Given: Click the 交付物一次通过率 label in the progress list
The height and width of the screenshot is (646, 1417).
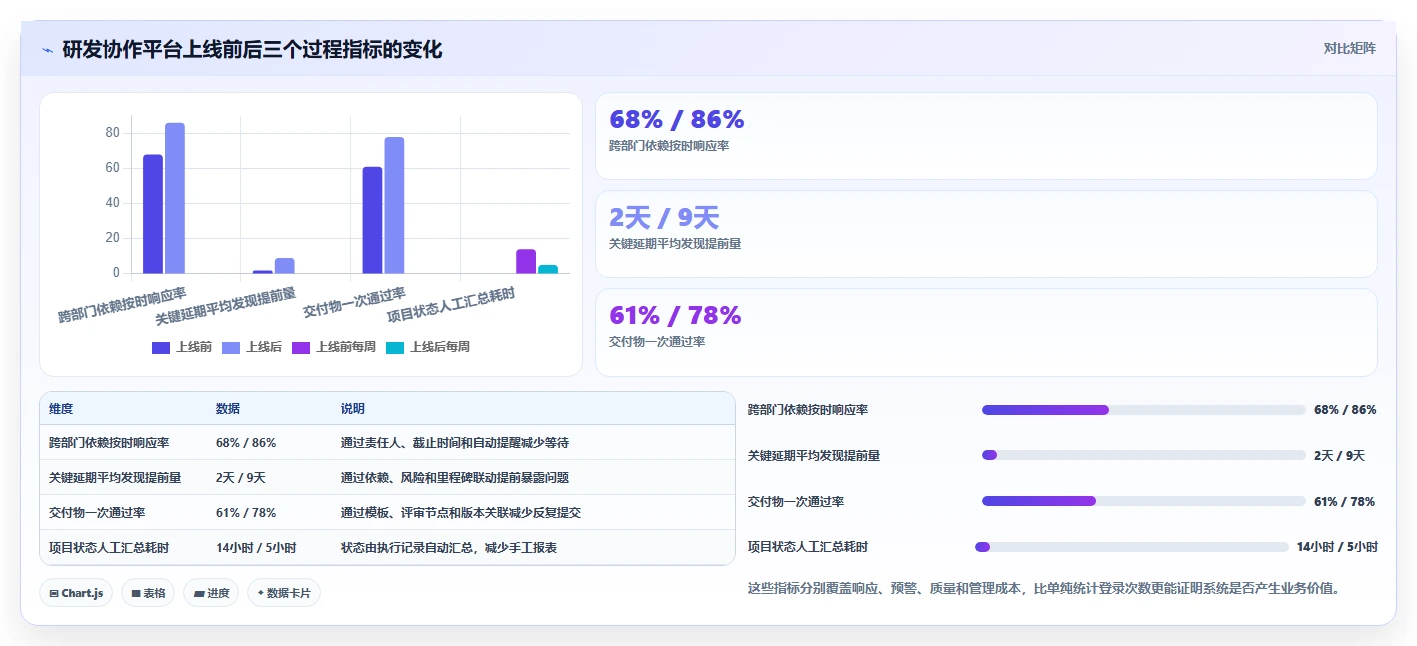Looking at the screenshot, I should pos(796,502).
